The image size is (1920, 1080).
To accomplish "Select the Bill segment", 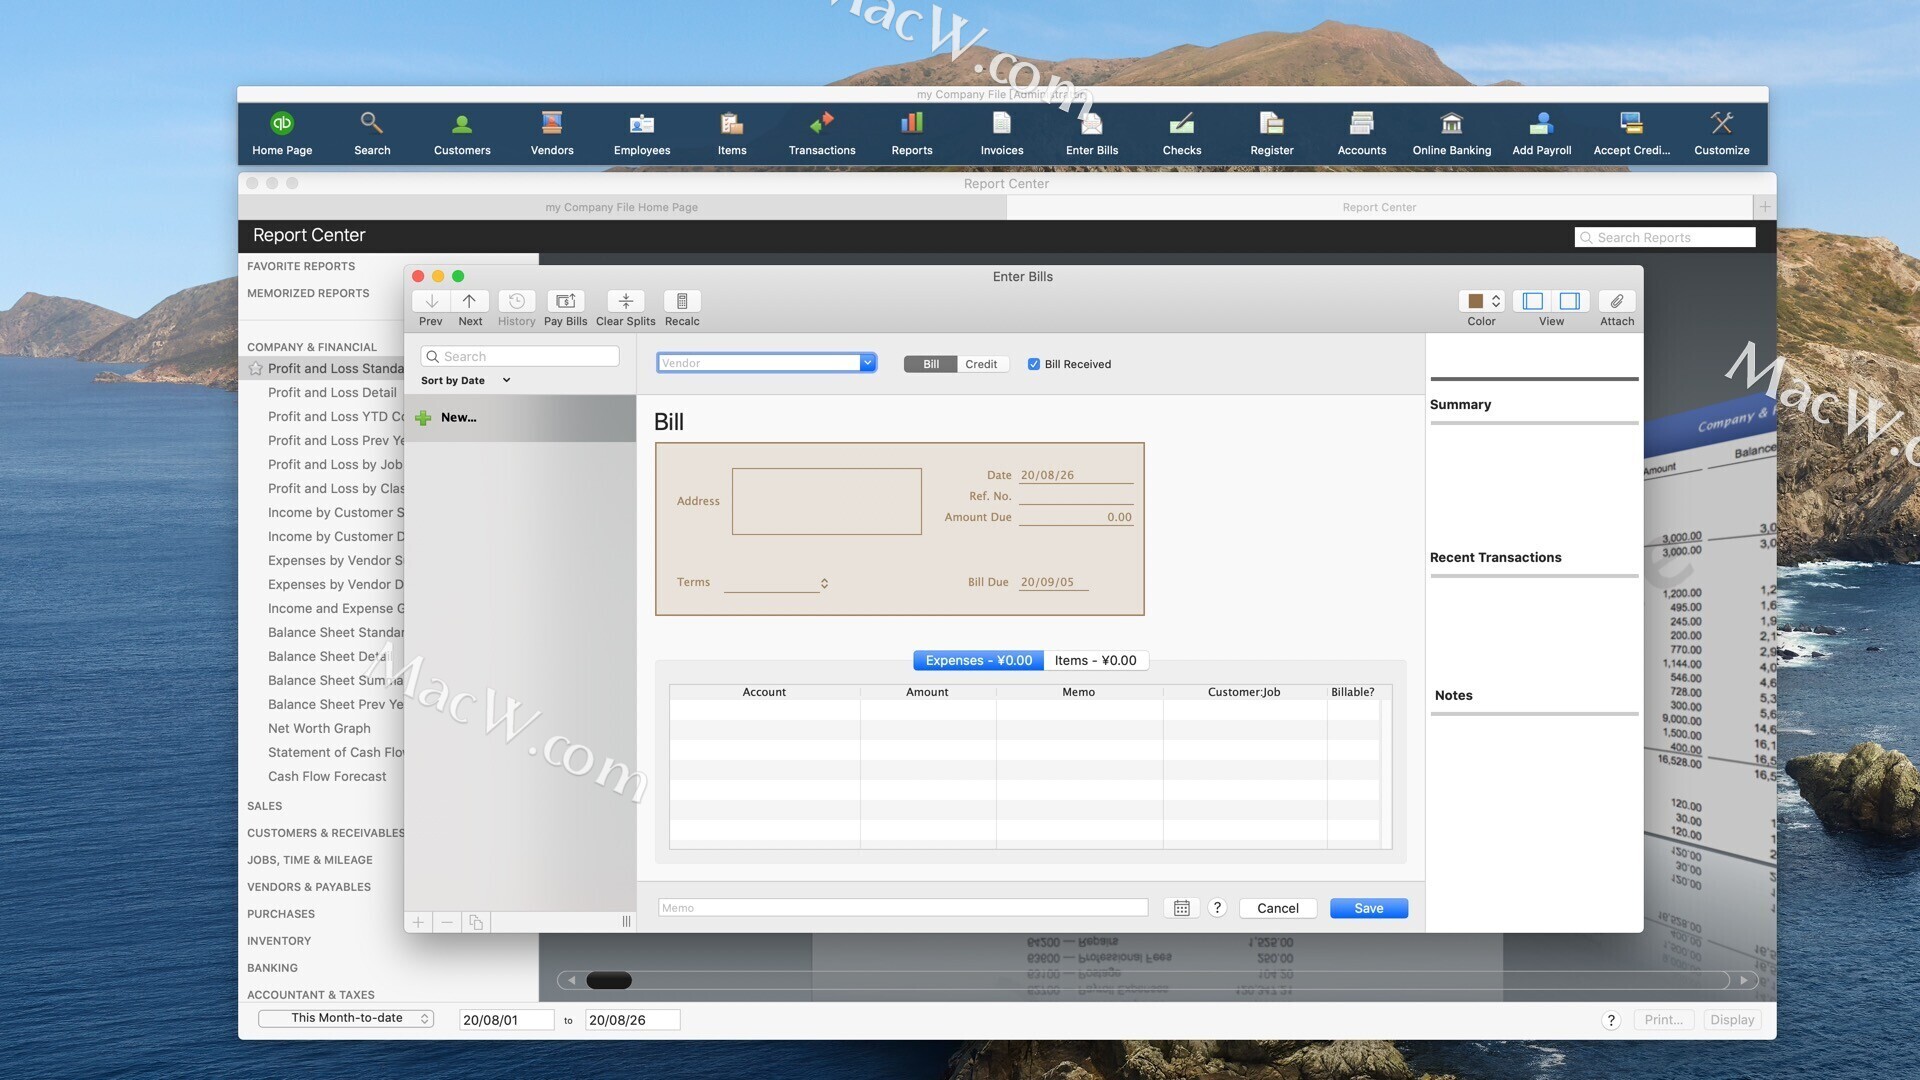I will point(931,364).
